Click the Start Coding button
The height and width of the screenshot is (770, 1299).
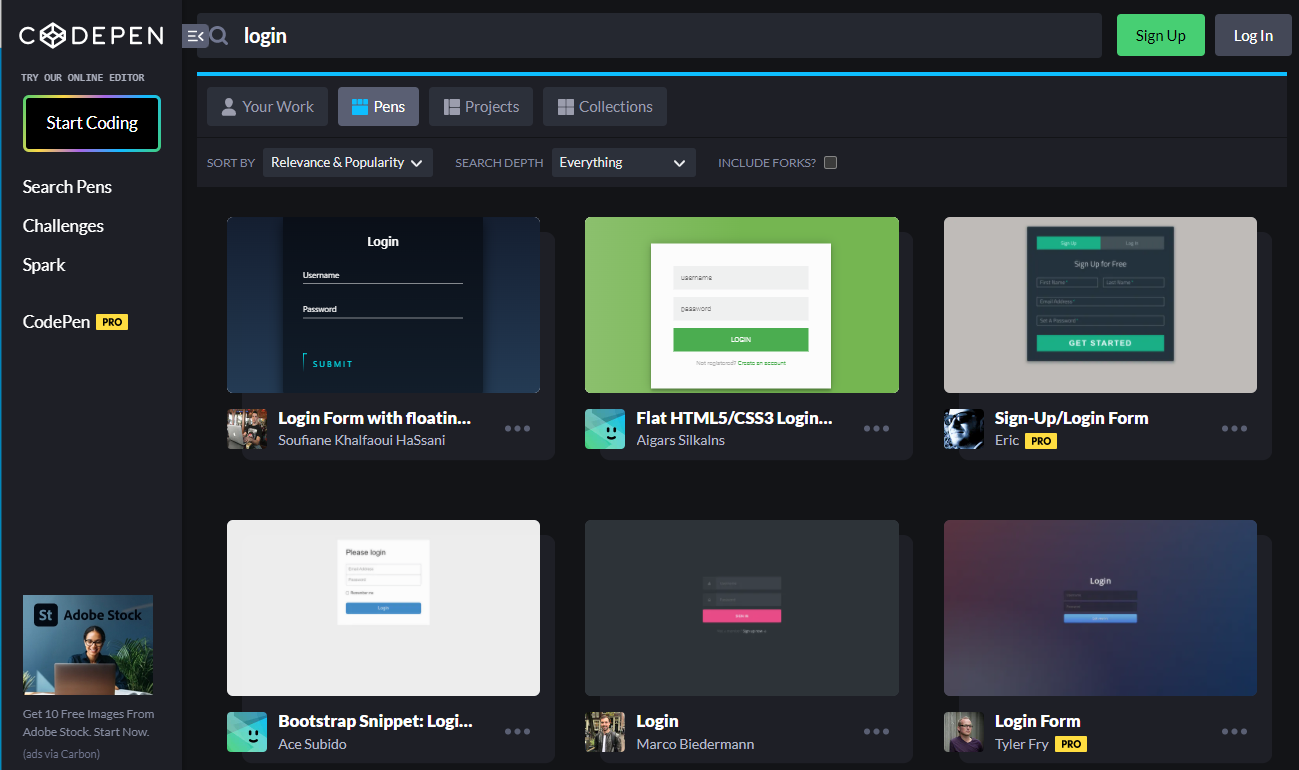tap(92, 123)
